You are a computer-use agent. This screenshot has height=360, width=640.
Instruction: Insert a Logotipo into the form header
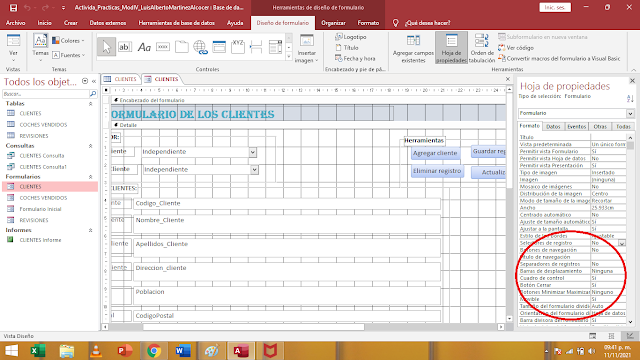pos(351,37)
